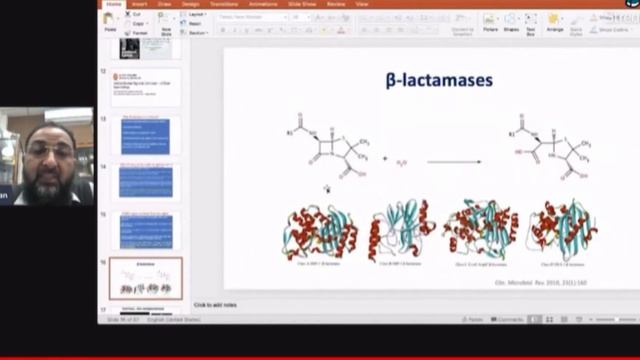Switch to the Home tab
640x360 pixels.
pos(113,4)
